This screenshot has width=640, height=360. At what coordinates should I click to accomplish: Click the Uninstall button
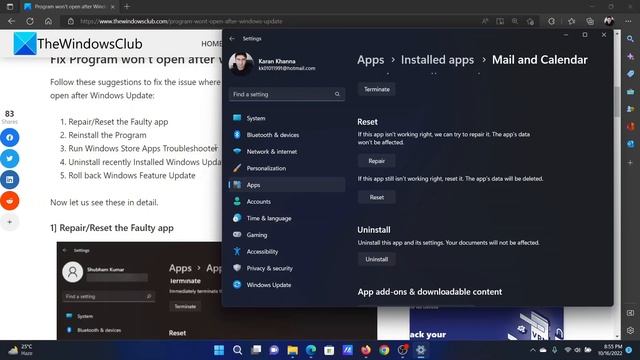[376, 259]
